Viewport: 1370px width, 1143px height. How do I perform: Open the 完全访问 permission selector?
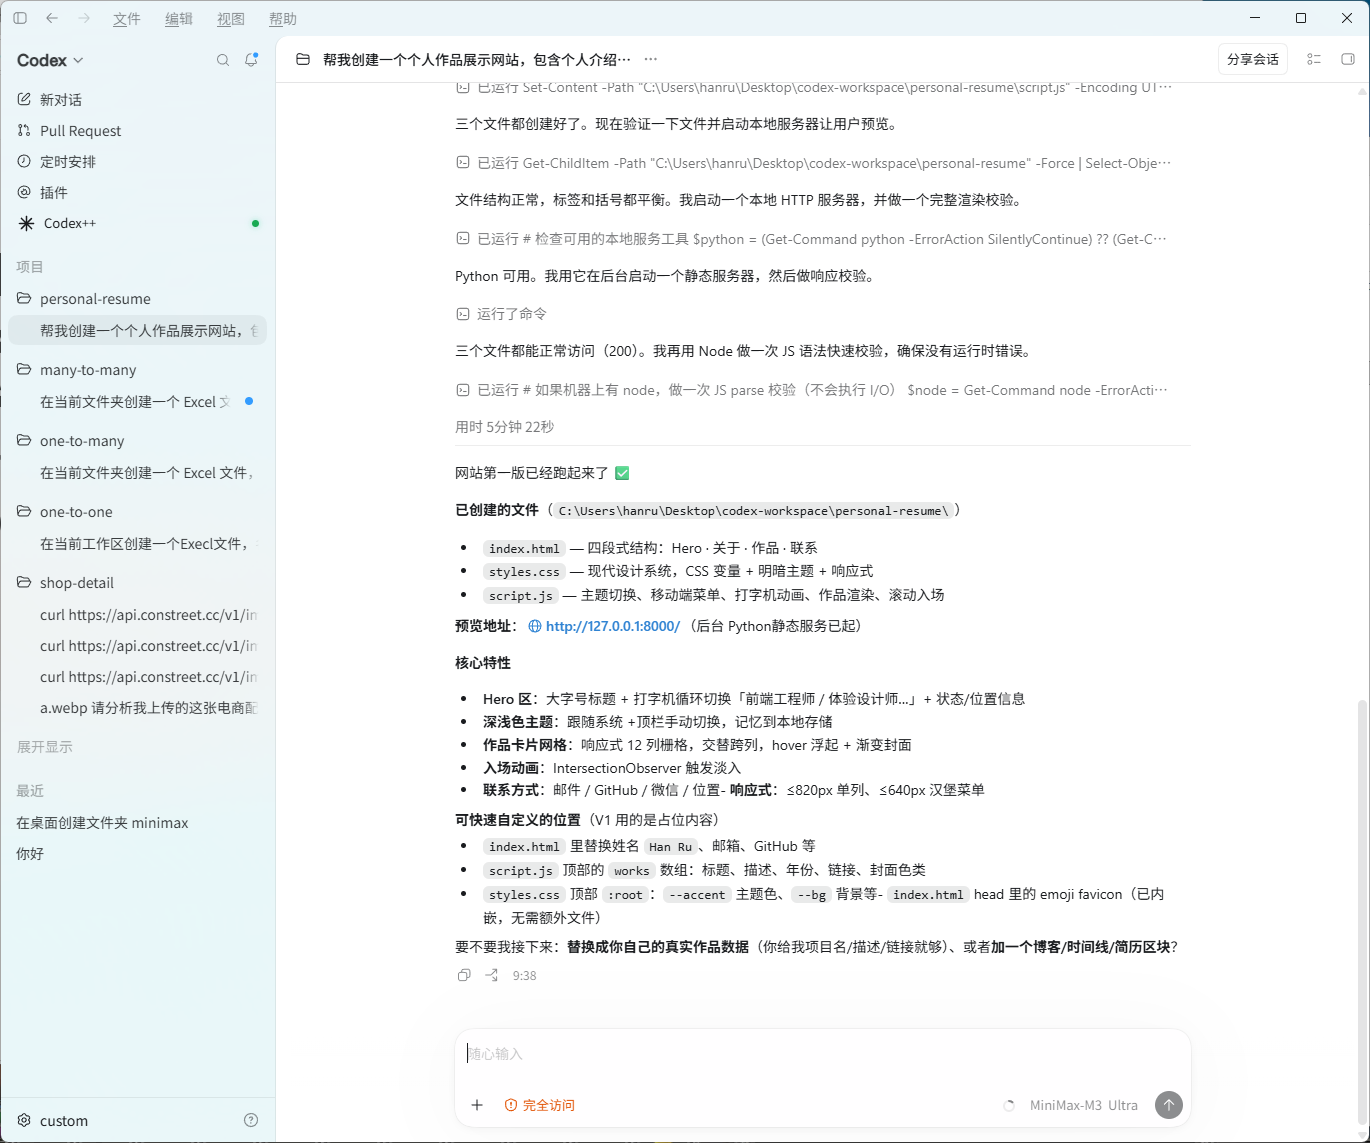[x=540, y=1105]
